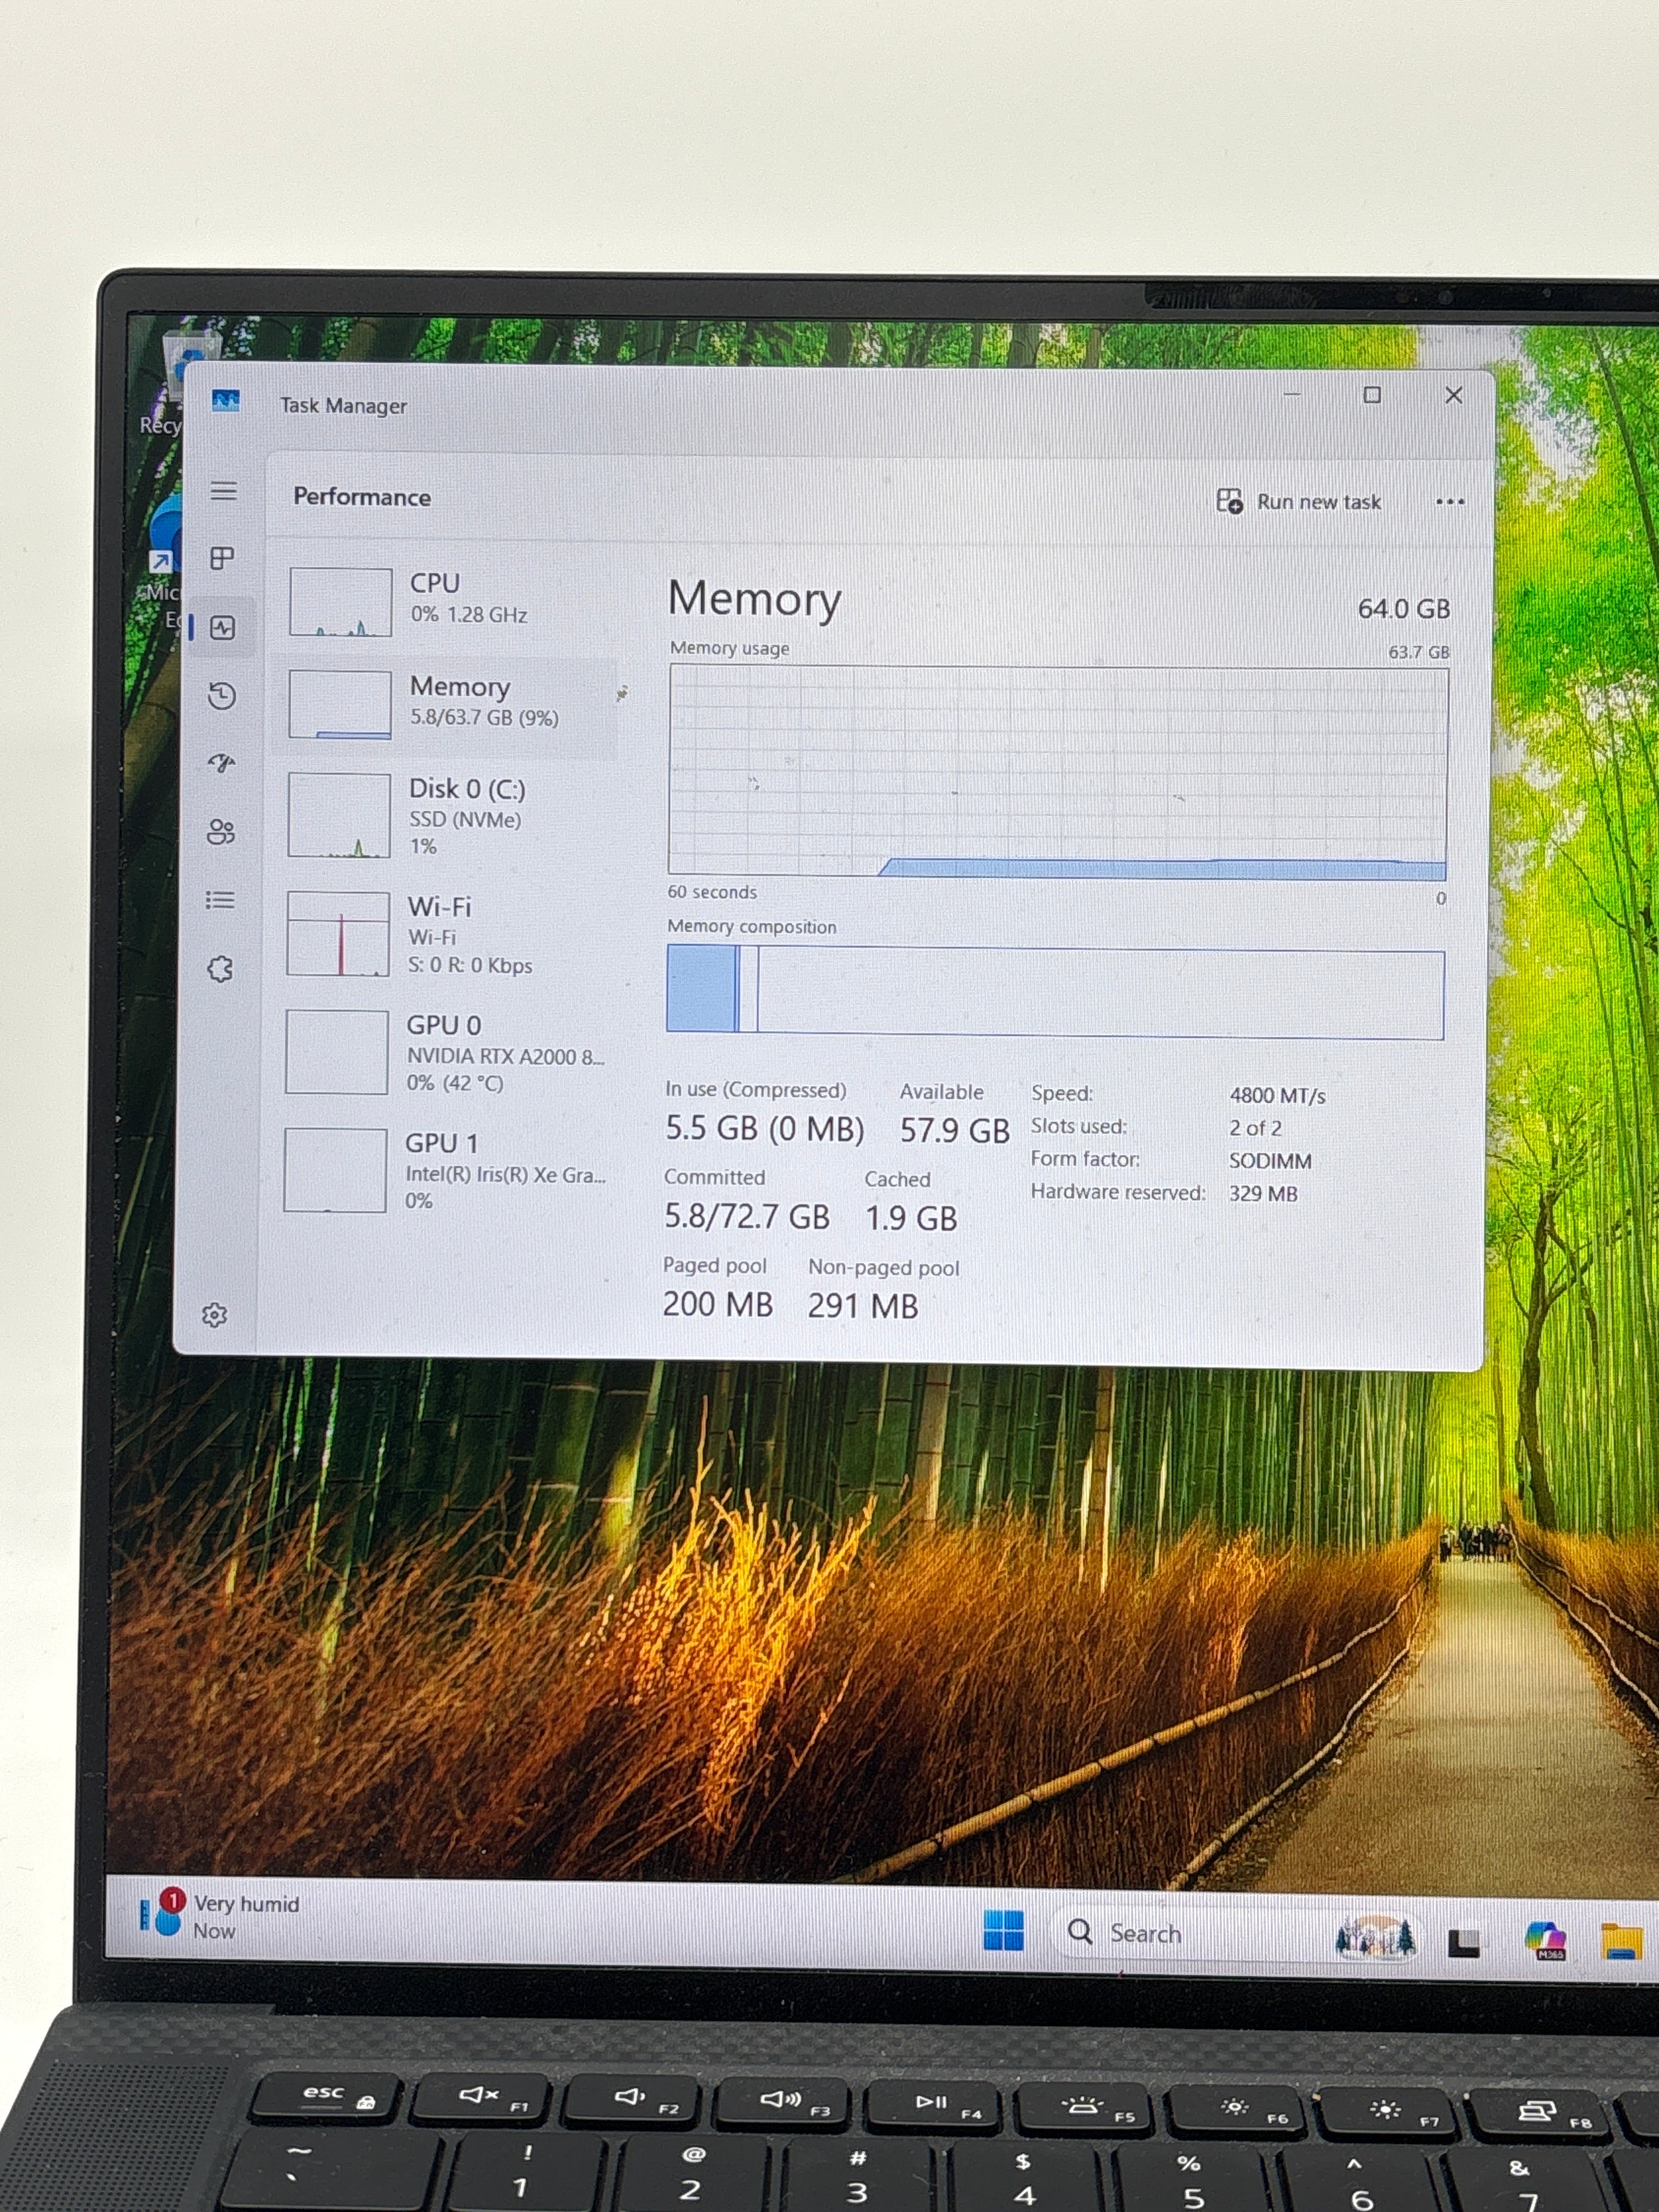Image resolution: width=1659 pixels, height=2212 pixels.
Task: Click the Memory usage graph
Action: (x=1058, y=773)
